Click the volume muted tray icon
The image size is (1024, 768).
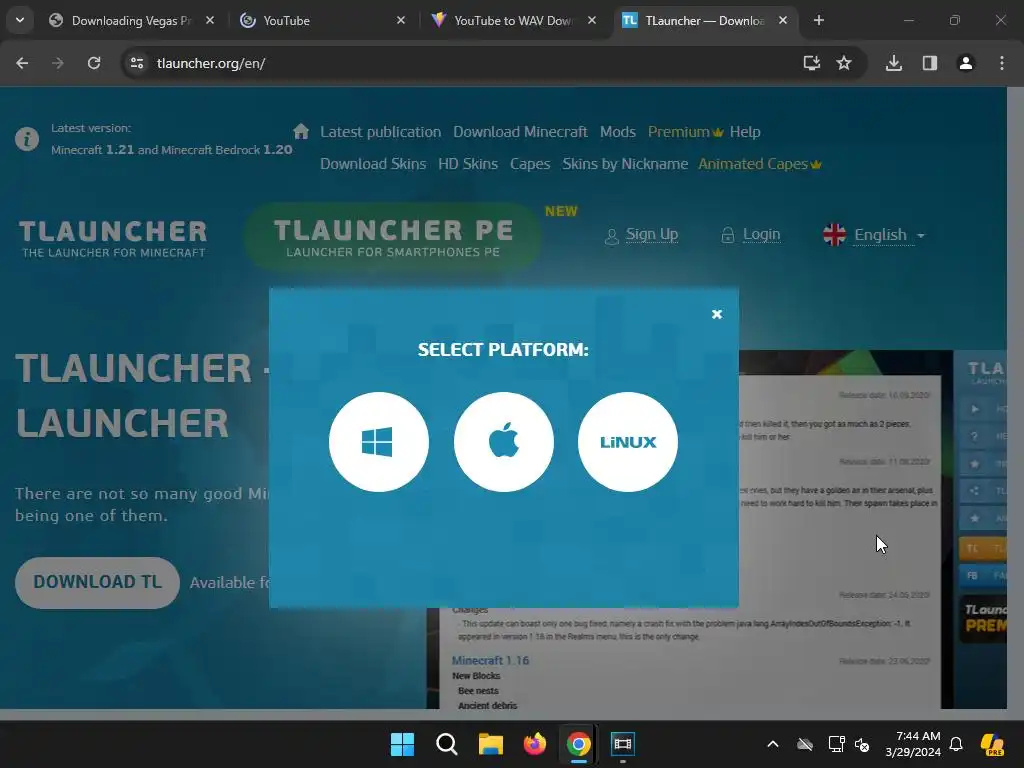pos(862,744)
